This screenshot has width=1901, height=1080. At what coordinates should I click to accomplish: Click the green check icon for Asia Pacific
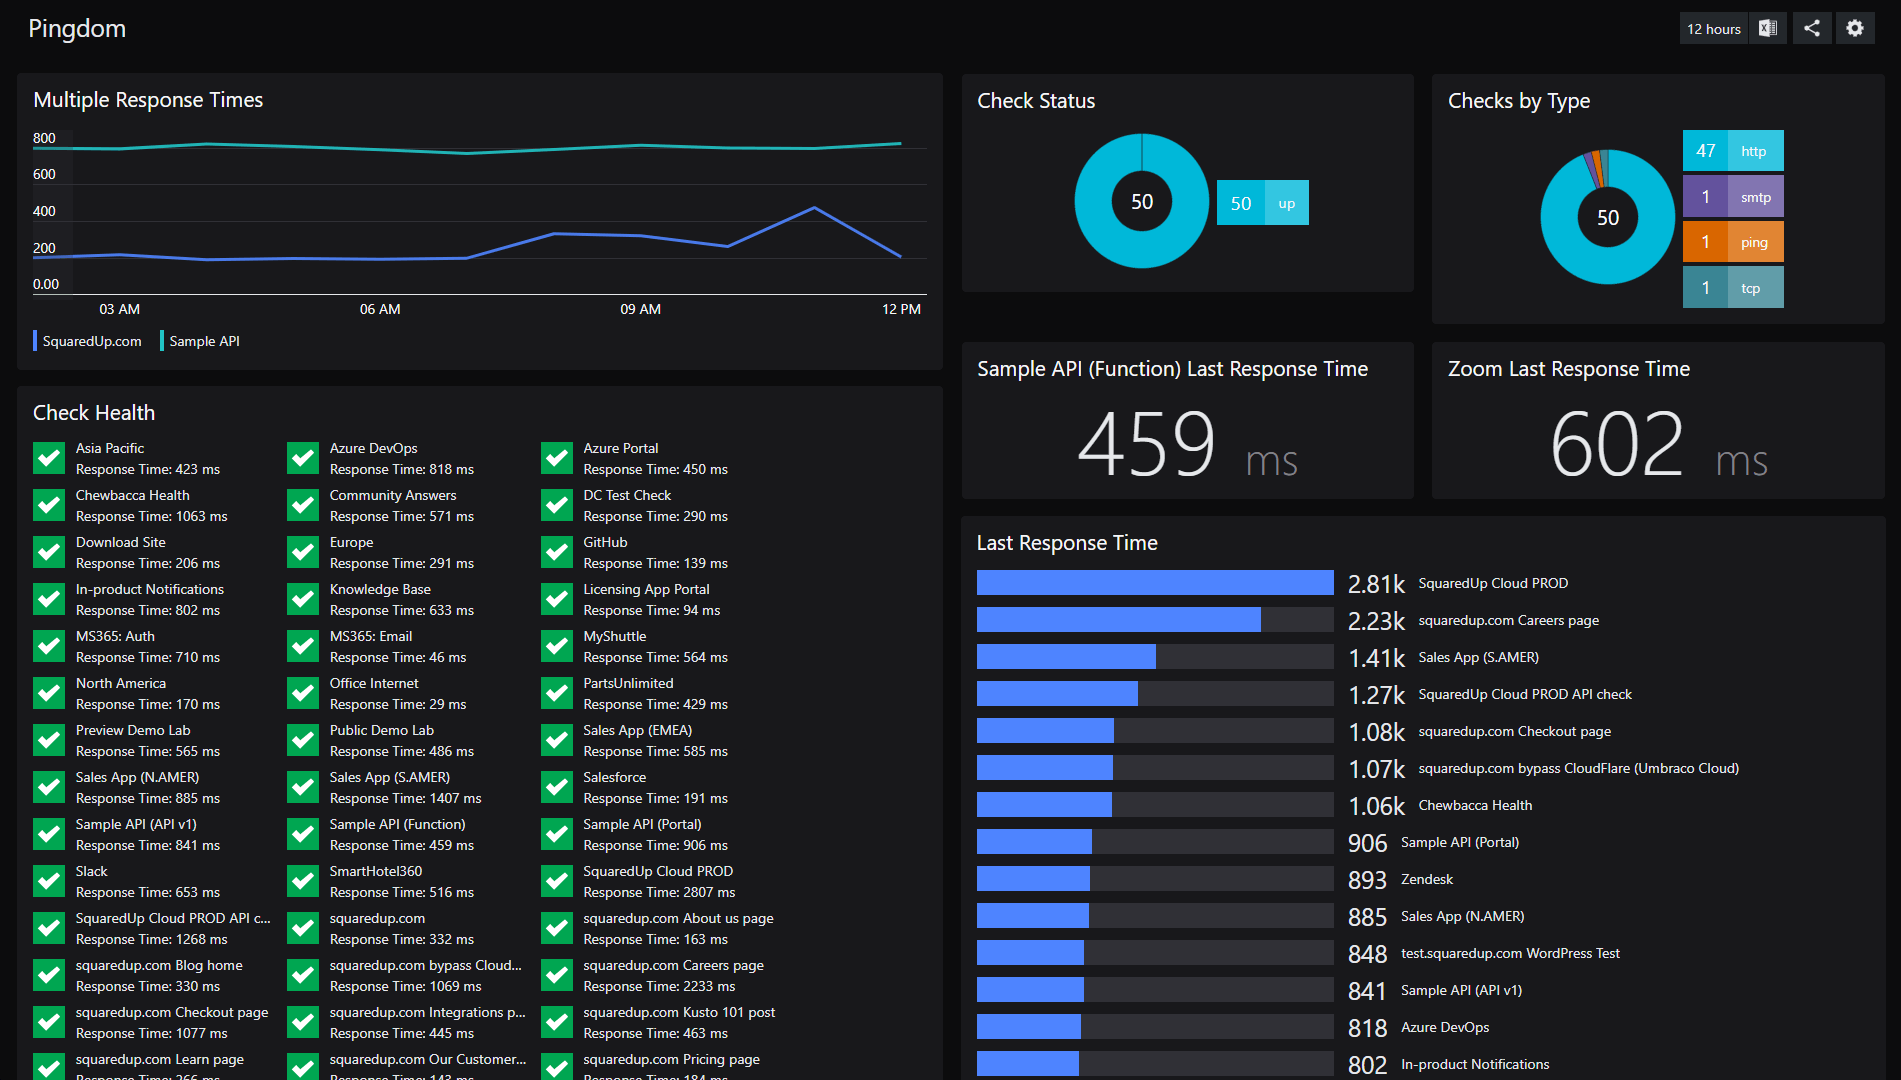[49, 458]
